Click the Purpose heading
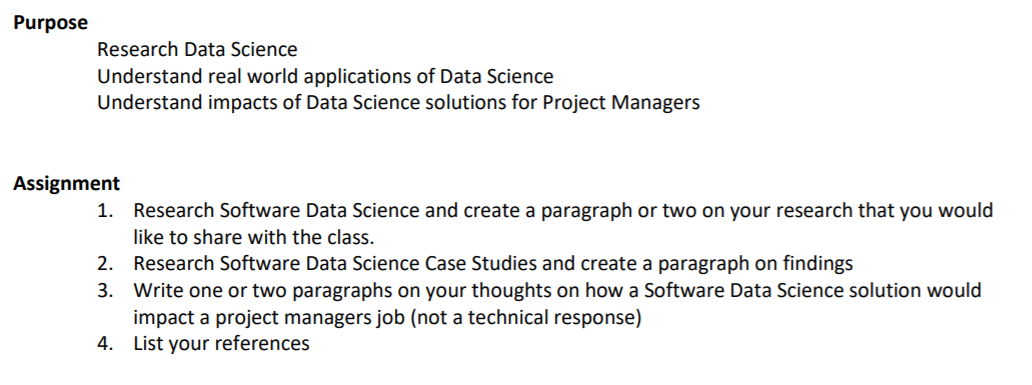 [x=51, y=23]
